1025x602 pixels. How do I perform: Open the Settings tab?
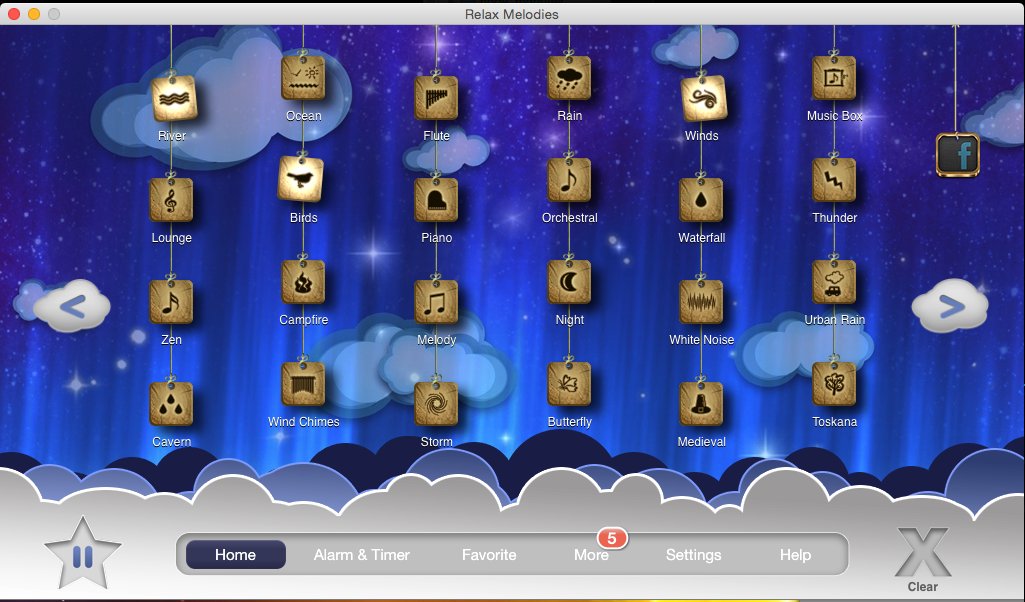694,555
